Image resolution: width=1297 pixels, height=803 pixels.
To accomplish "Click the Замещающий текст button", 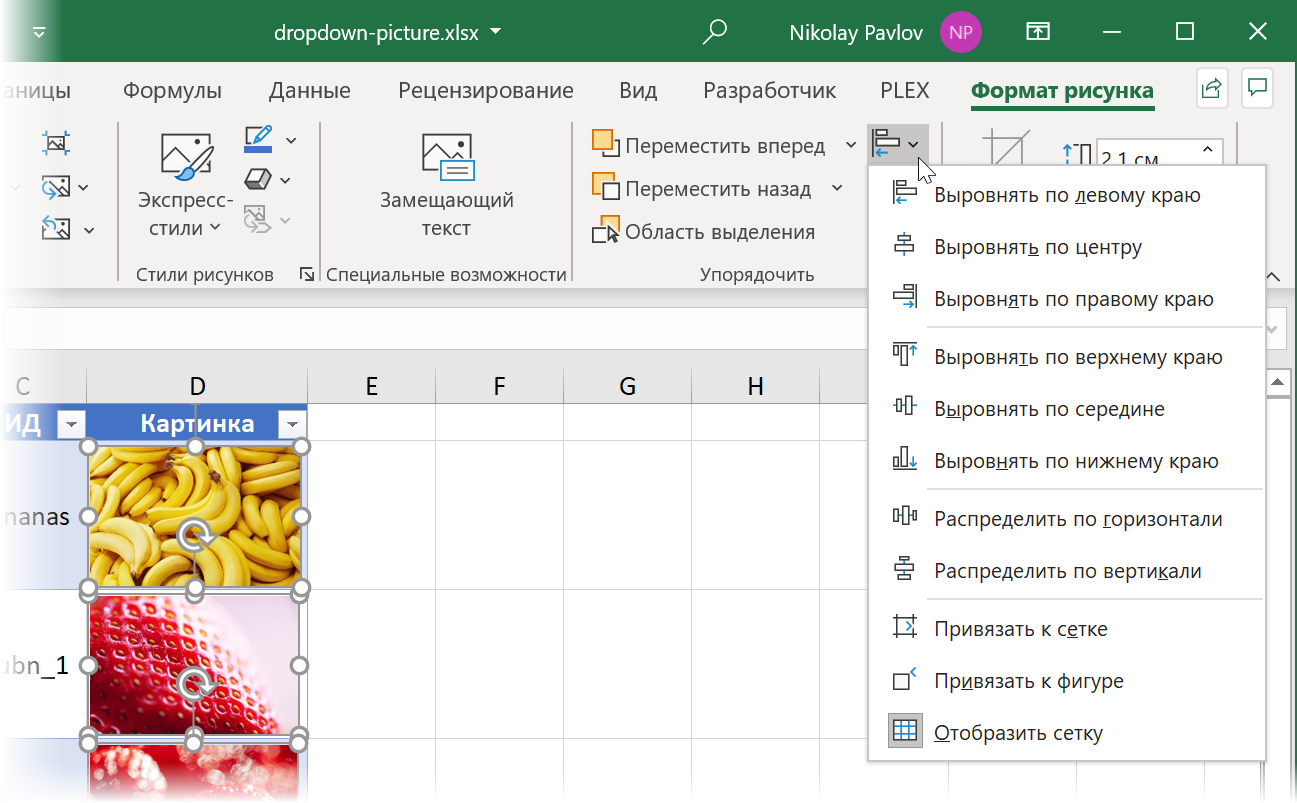I will click(446, 186).
